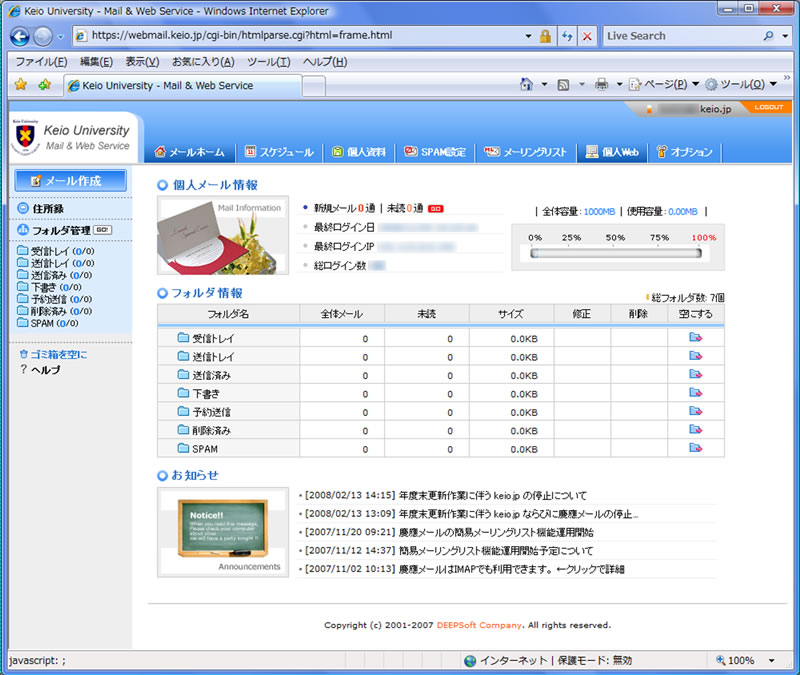The width and height of the screenshot is (800, 675).
Task: Click the LOGOUT button
Action: [768, 107]
